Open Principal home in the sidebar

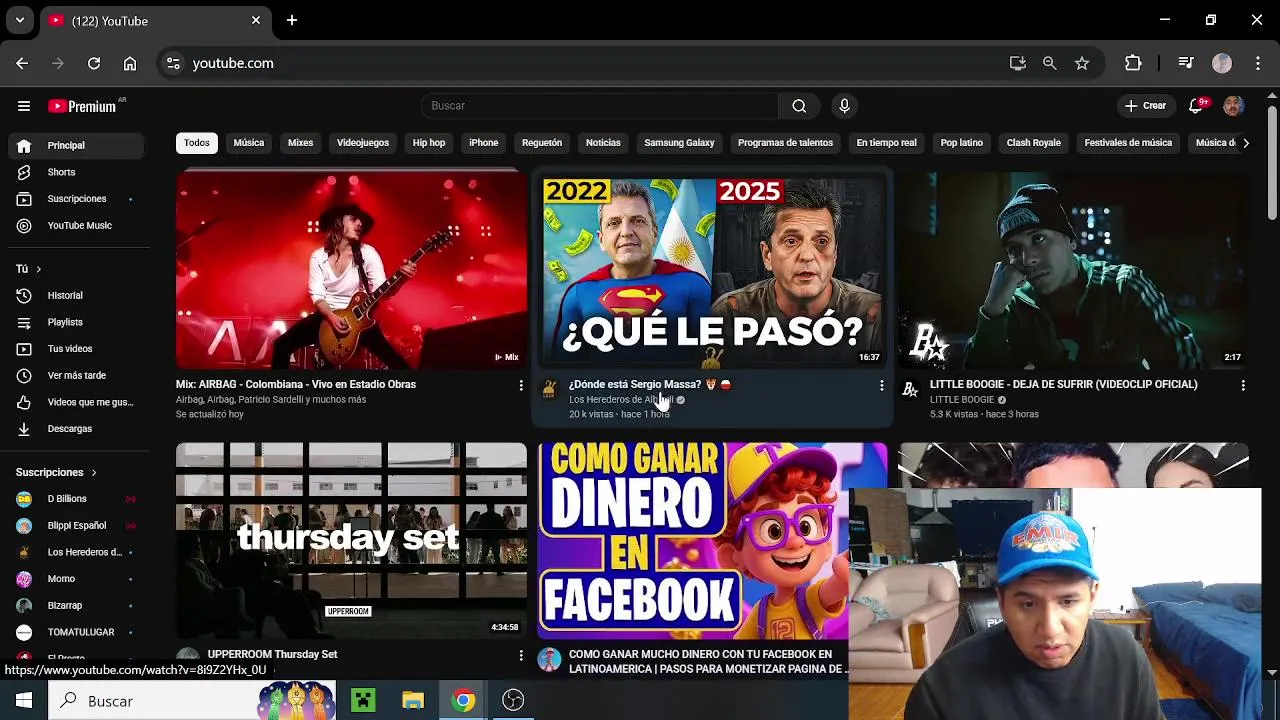[76, 145]
